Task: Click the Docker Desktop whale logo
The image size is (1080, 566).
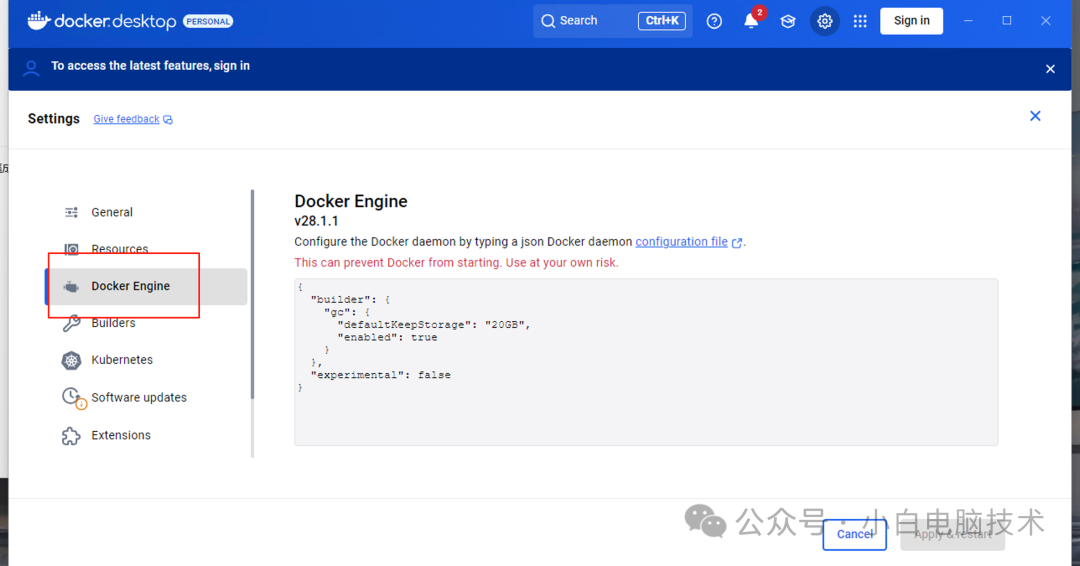Action: (39, 21)
